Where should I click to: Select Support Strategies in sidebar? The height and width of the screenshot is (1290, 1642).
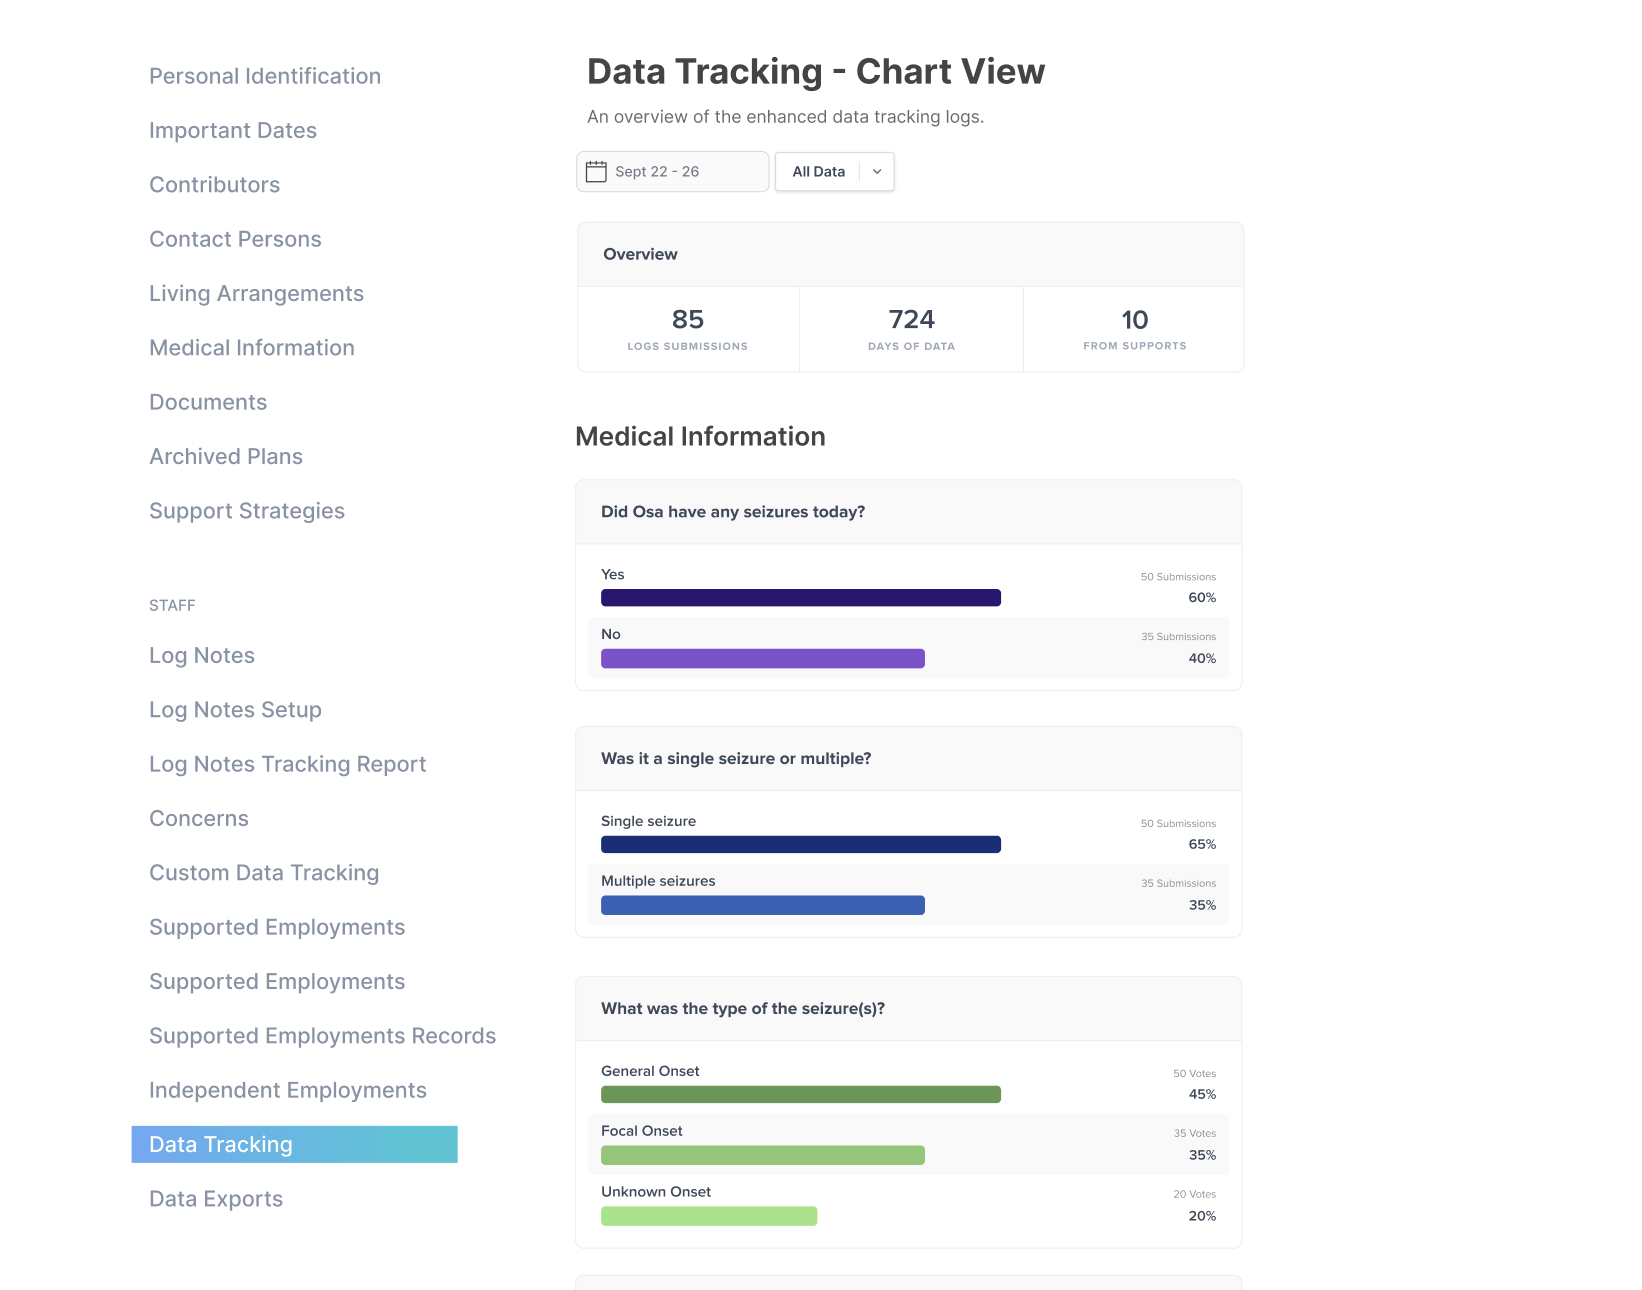pyautogui.click(x=247, y=511)
